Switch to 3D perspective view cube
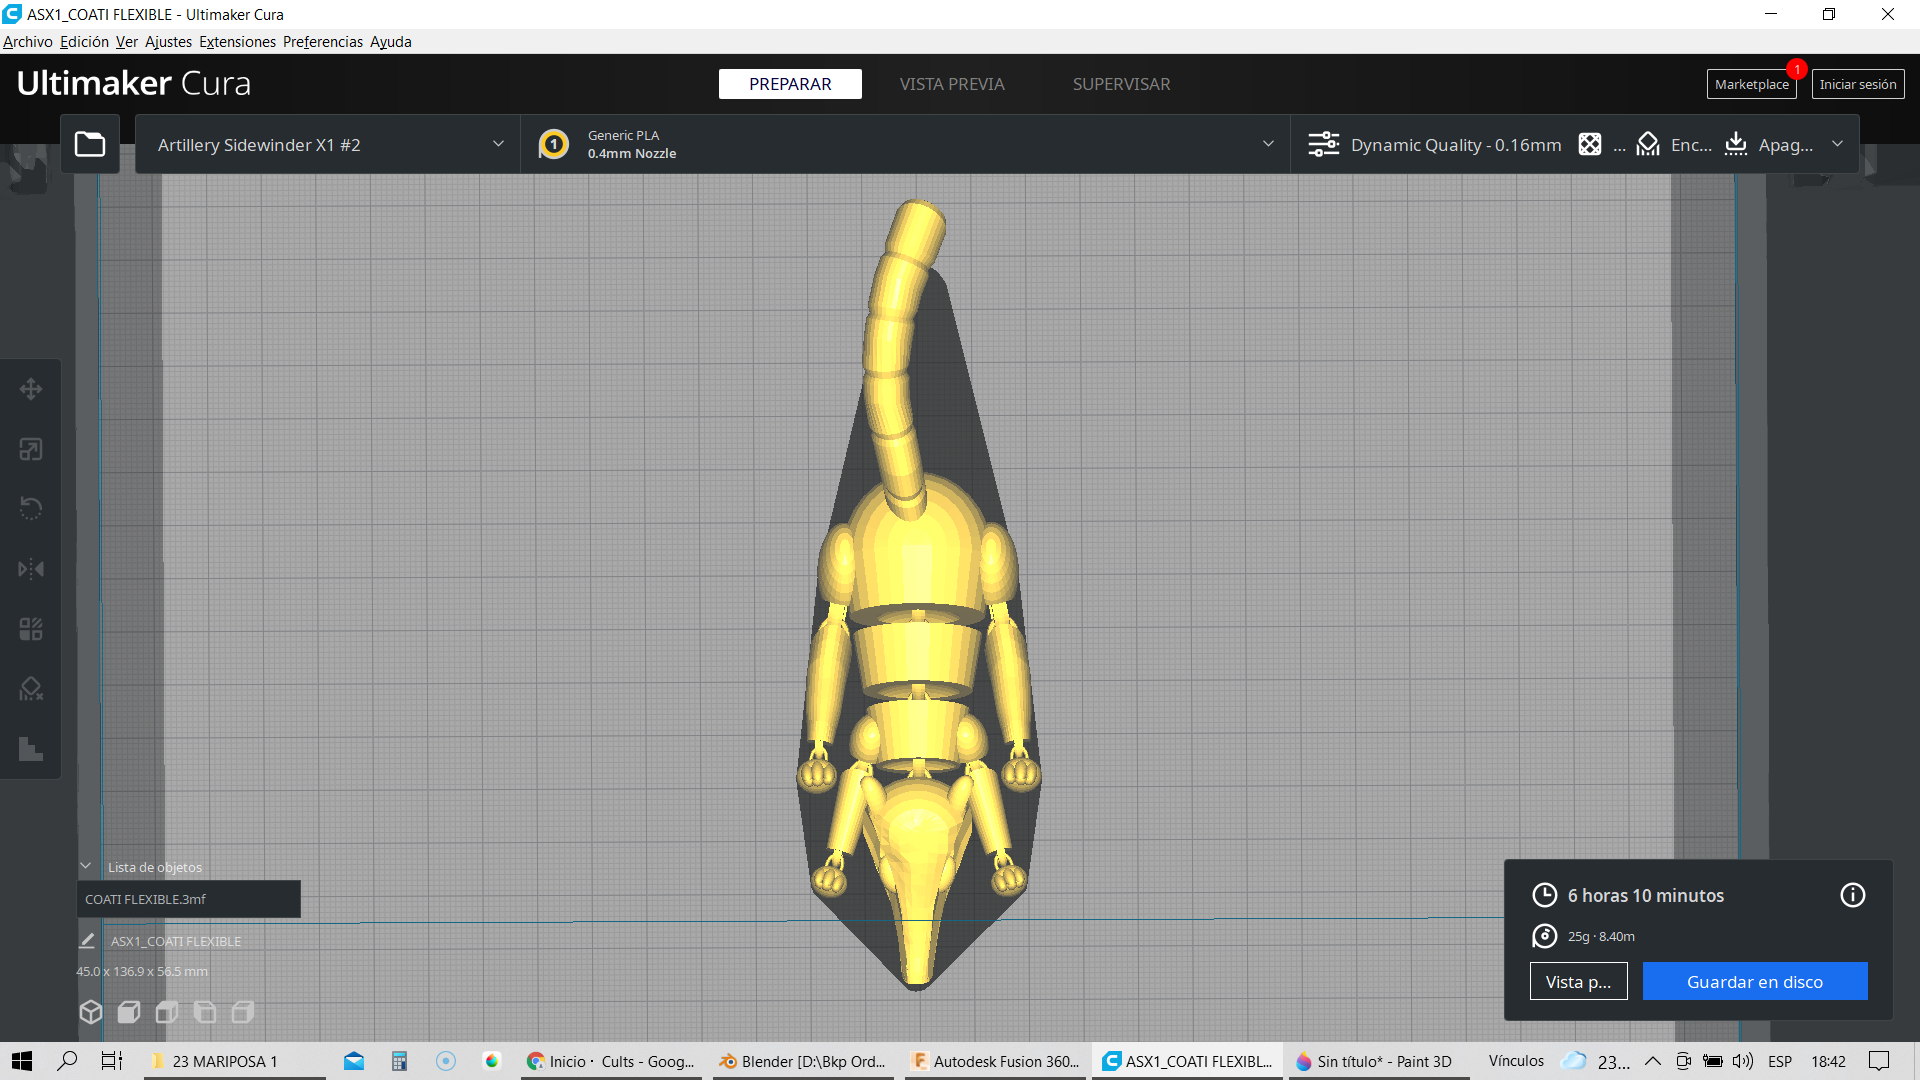1920x1080 pixels. (91, 1012)
